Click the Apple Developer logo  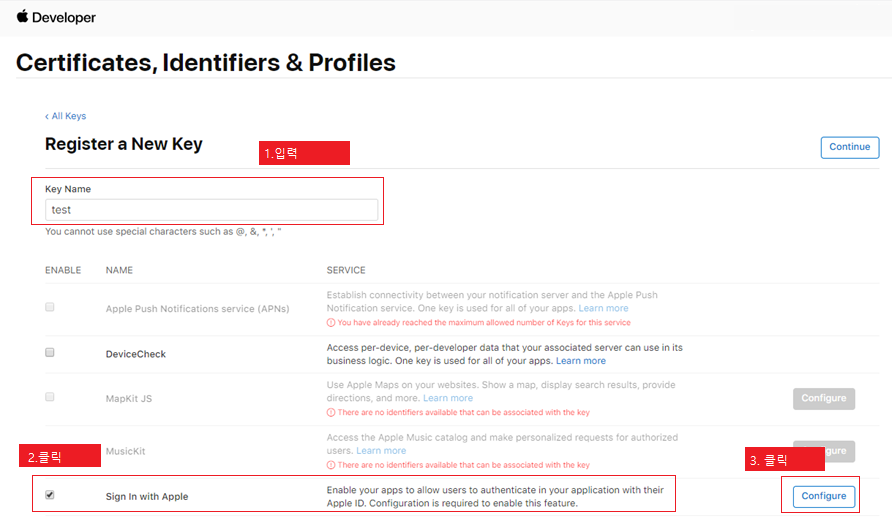click(x=56, y=17)
